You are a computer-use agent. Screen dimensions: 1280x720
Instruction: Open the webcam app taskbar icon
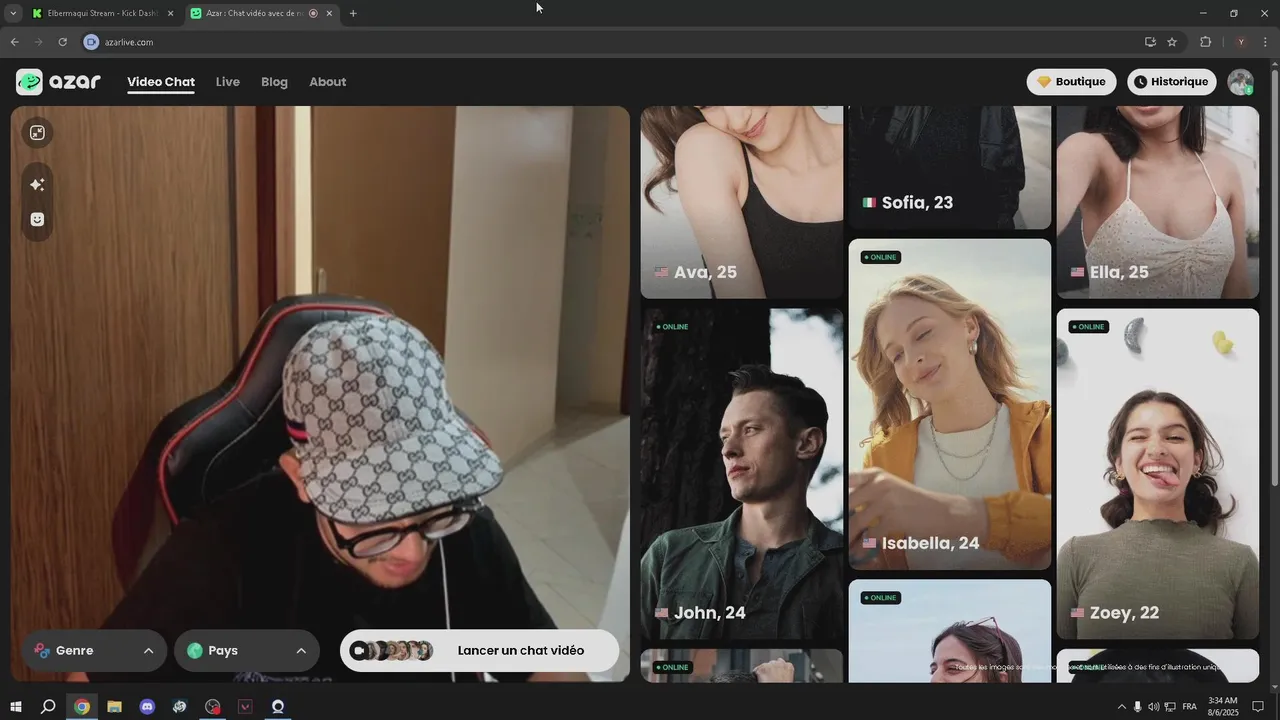click(278, 707)
